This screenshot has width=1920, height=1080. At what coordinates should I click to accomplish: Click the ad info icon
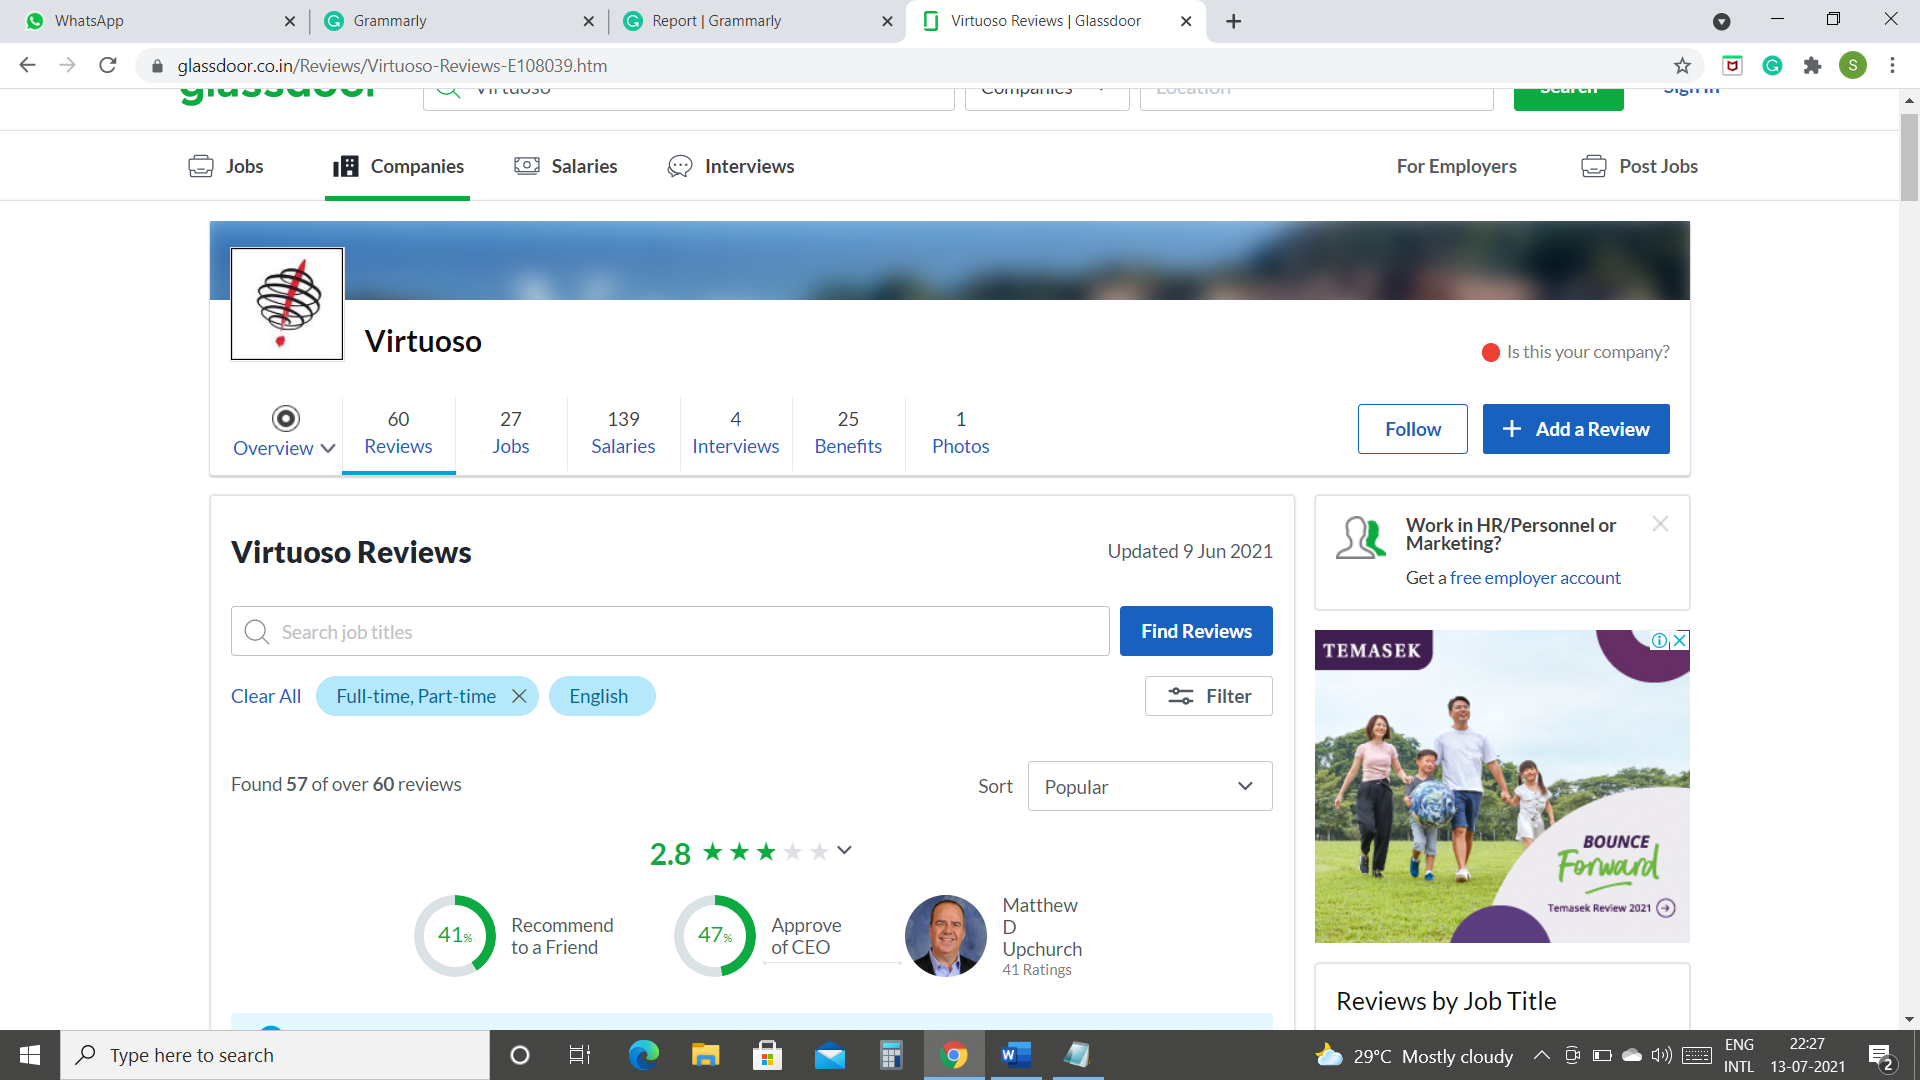[x=1659, y=640]
